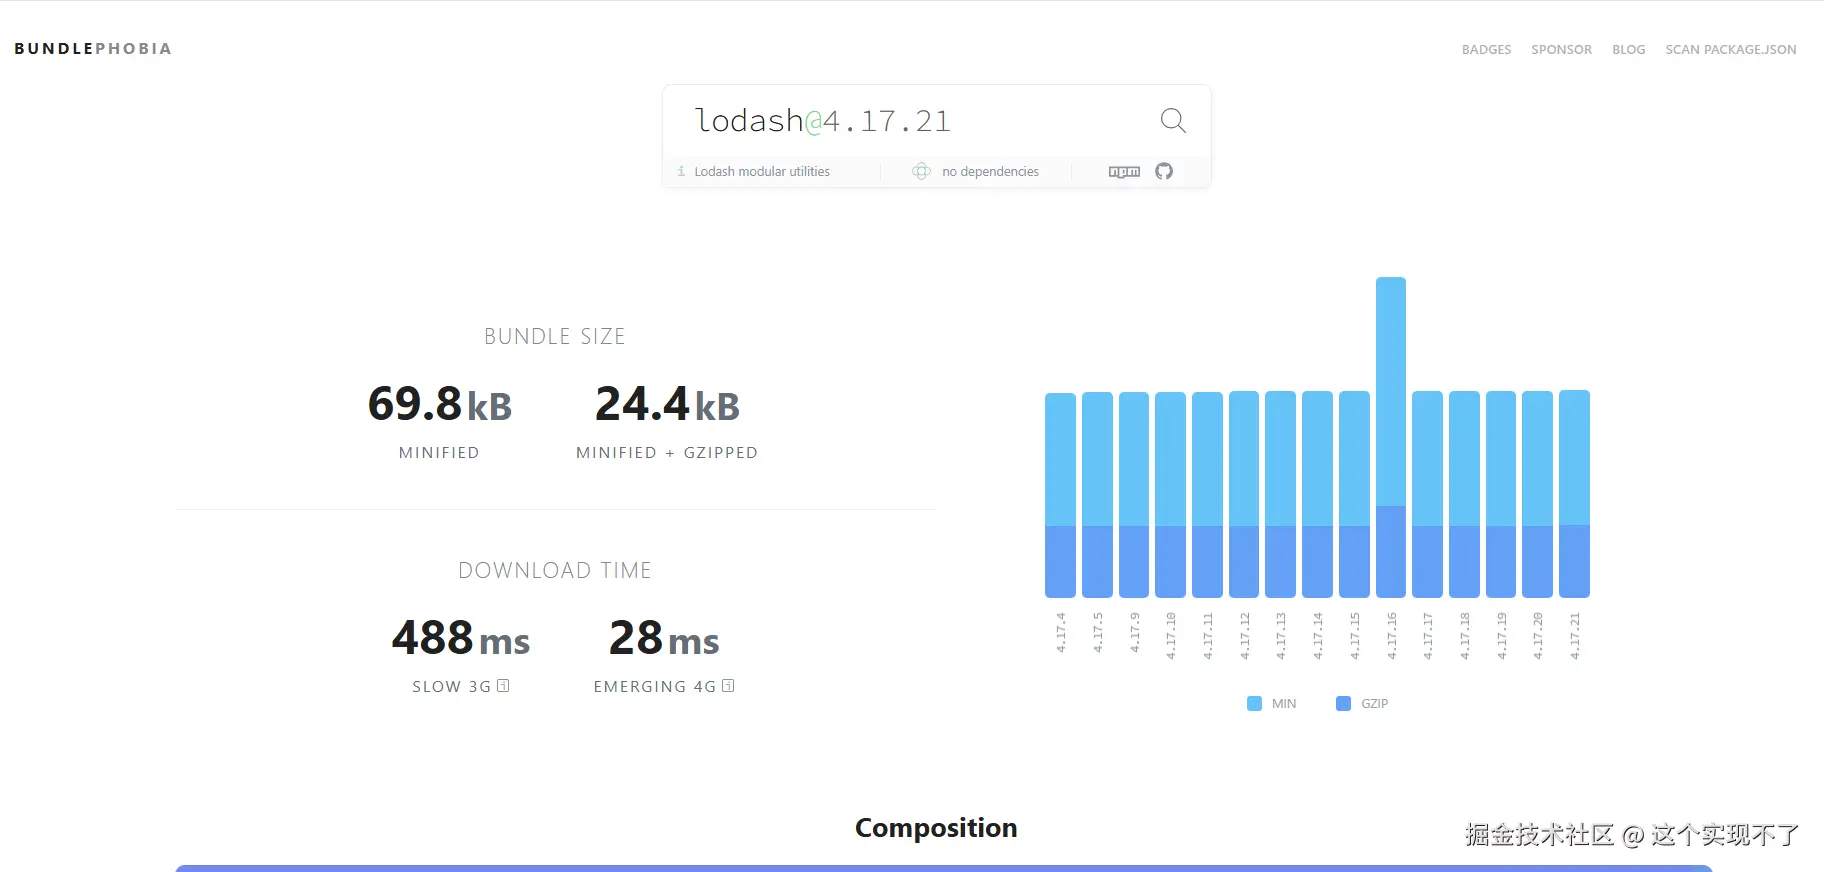This screenshot has height=872, width=1824.
Task: Select the bar for version 4.17.13
Action: (x=1280, y=495)
